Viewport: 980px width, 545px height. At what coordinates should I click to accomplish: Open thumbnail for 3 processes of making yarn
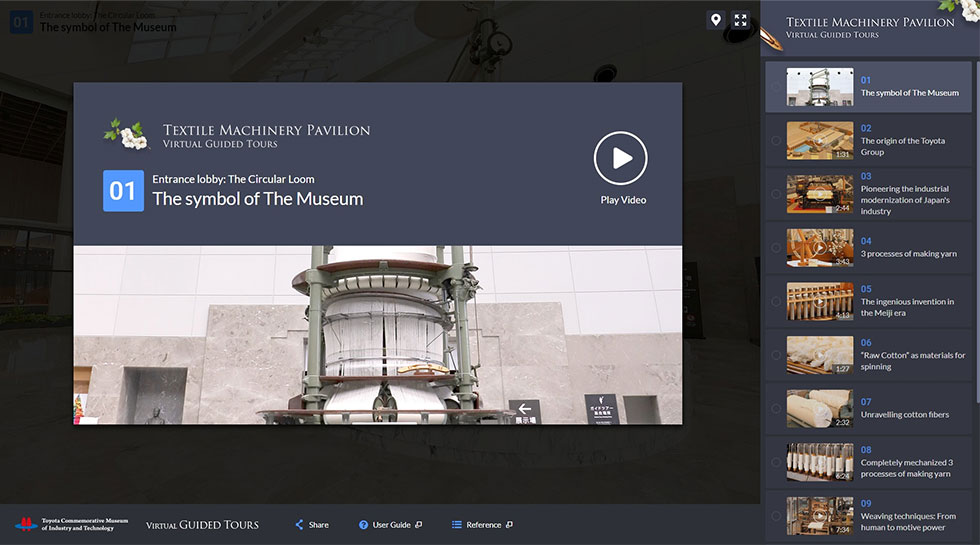819,248
